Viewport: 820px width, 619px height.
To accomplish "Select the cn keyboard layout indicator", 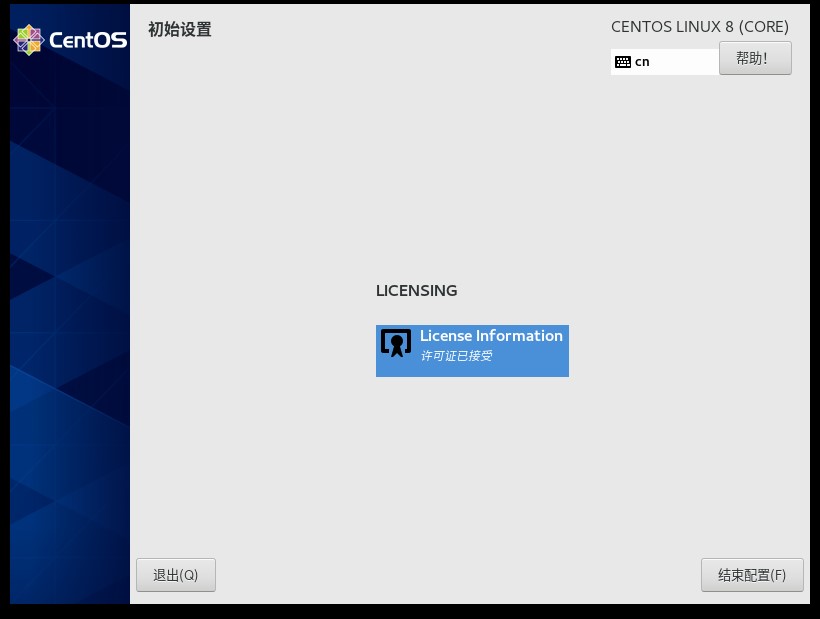I will tap(665, 62).
